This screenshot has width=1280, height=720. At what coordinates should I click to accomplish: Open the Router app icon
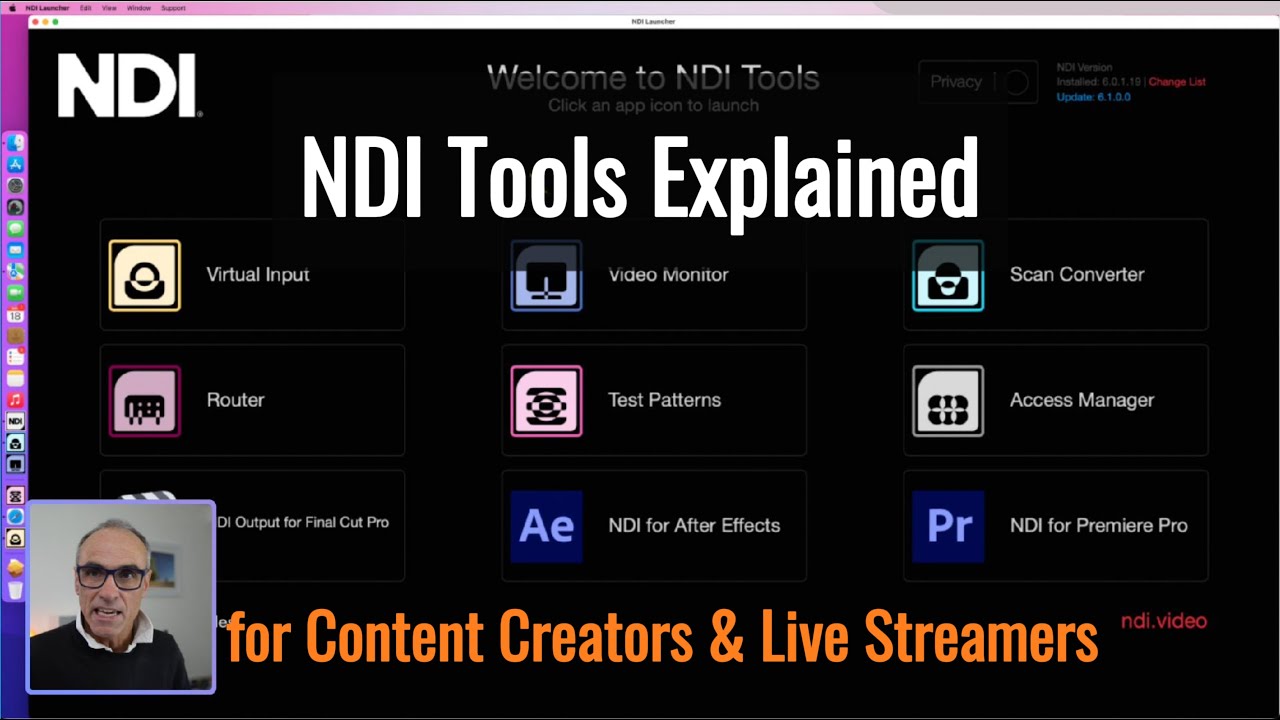click(145, 401)
